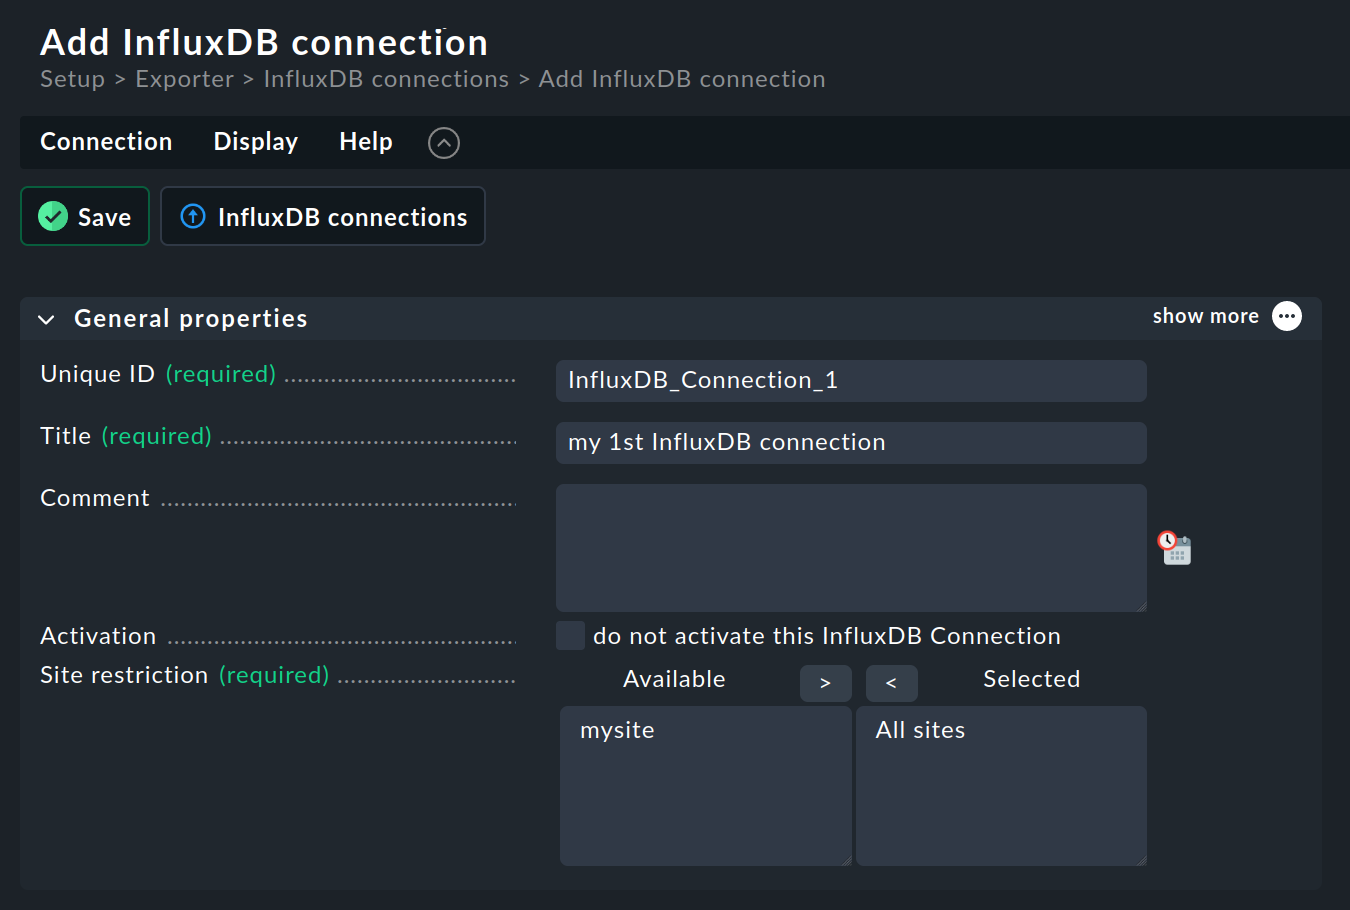Click the green checkmark icon on Save
This screenshot has height=910, width=1350.
[52, 216]
